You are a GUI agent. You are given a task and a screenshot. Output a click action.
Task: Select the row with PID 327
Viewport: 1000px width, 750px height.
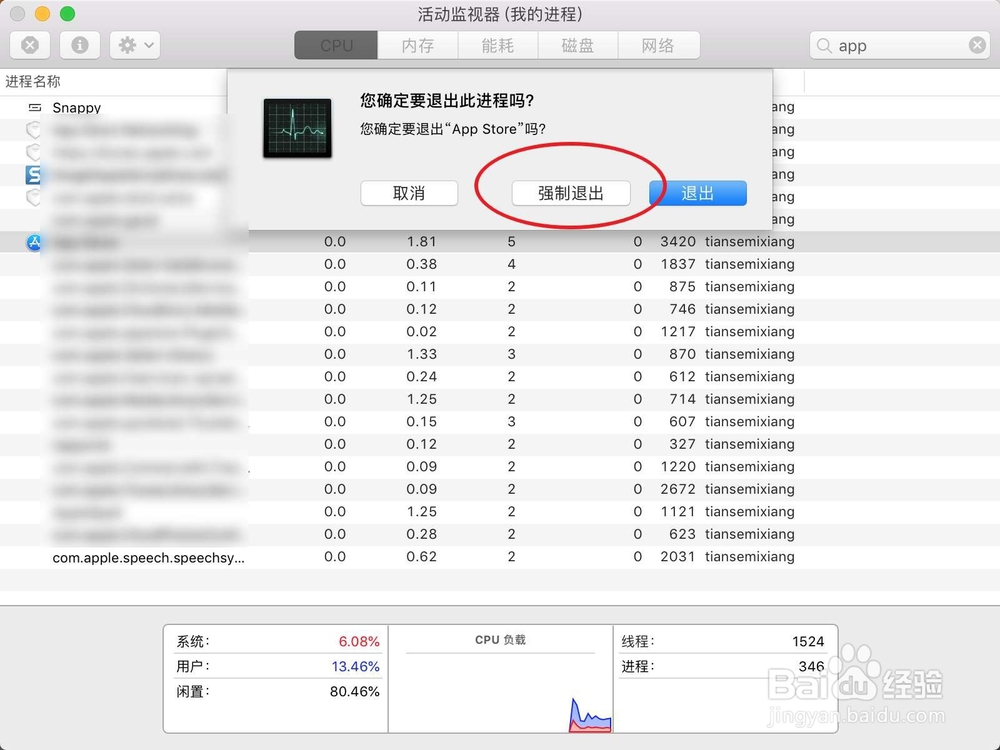pos(500,444)
